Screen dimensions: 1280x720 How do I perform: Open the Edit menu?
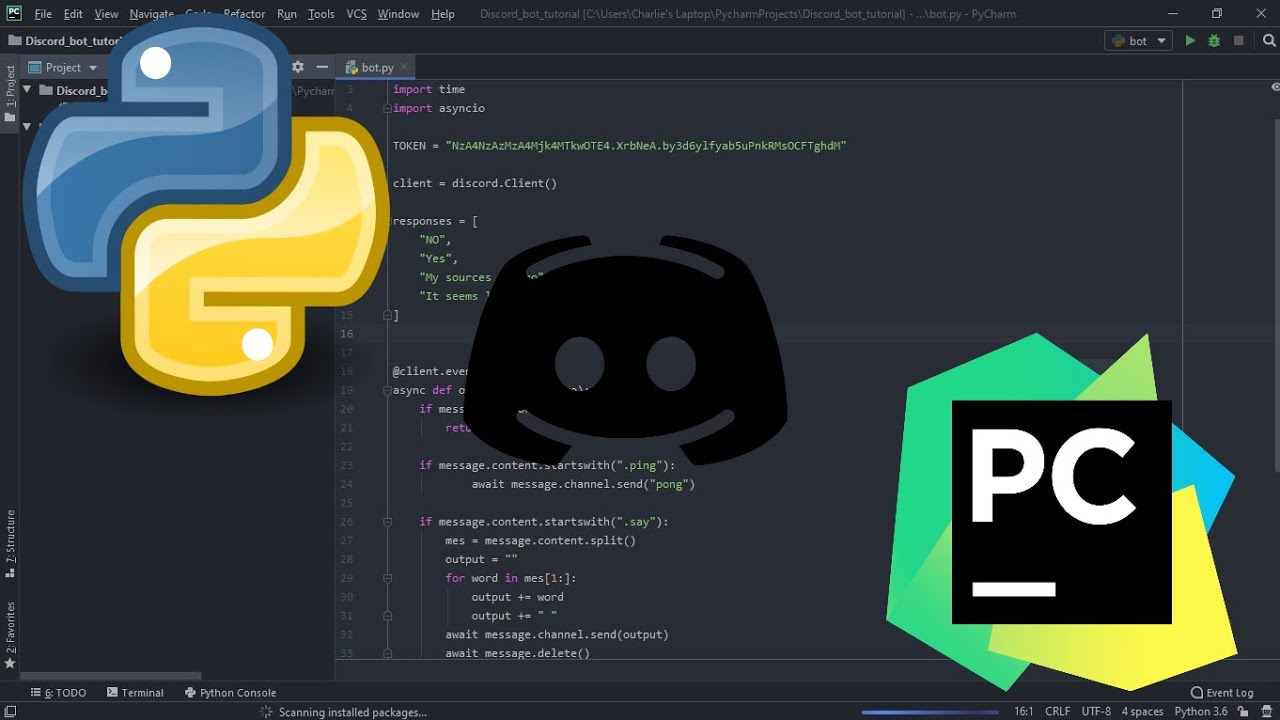(x=73, y=14)
